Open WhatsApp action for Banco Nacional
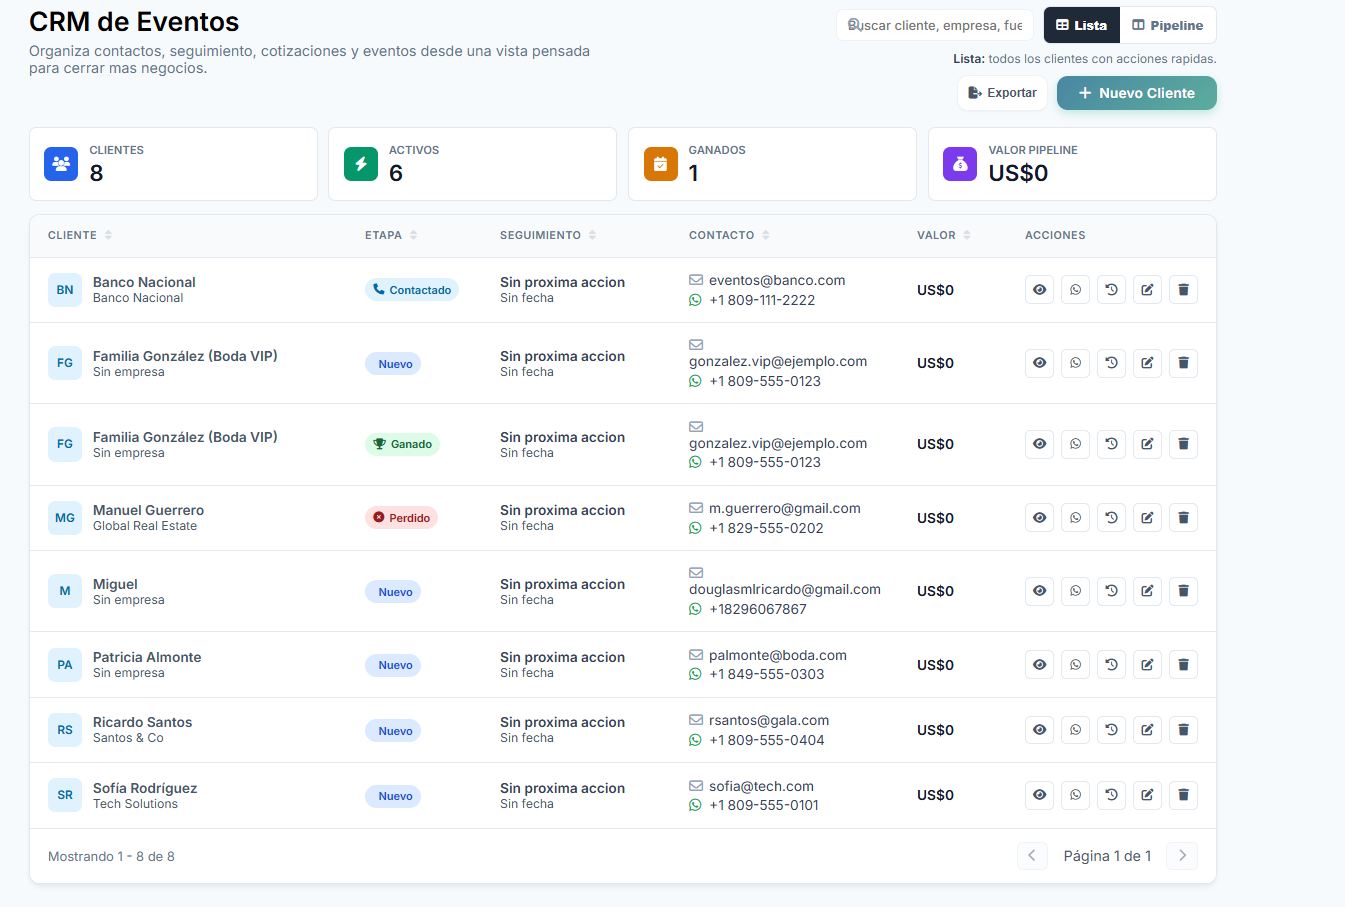This screenshot has height=907, width=1345. click(1075, 290)
